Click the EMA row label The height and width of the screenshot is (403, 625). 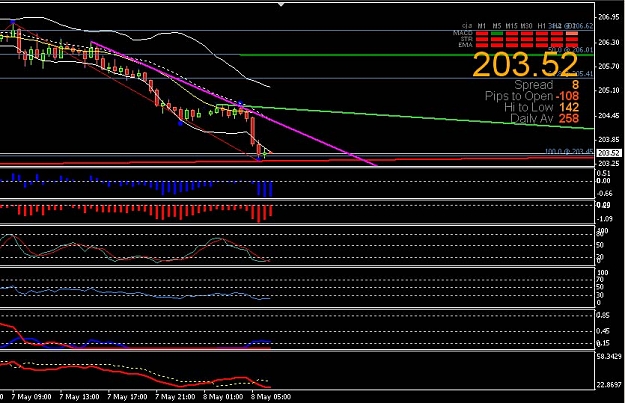(x=466, y=45)
